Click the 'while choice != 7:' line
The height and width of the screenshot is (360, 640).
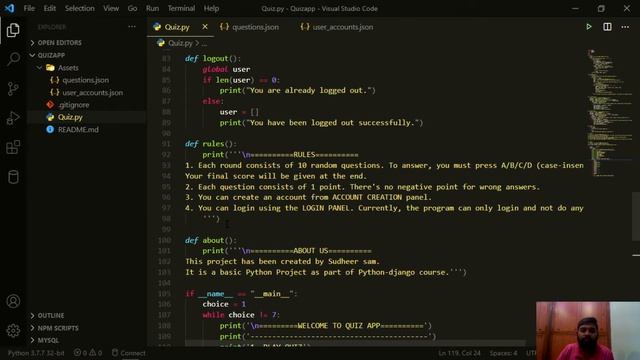pyautogui.click(x=241, y=315)
